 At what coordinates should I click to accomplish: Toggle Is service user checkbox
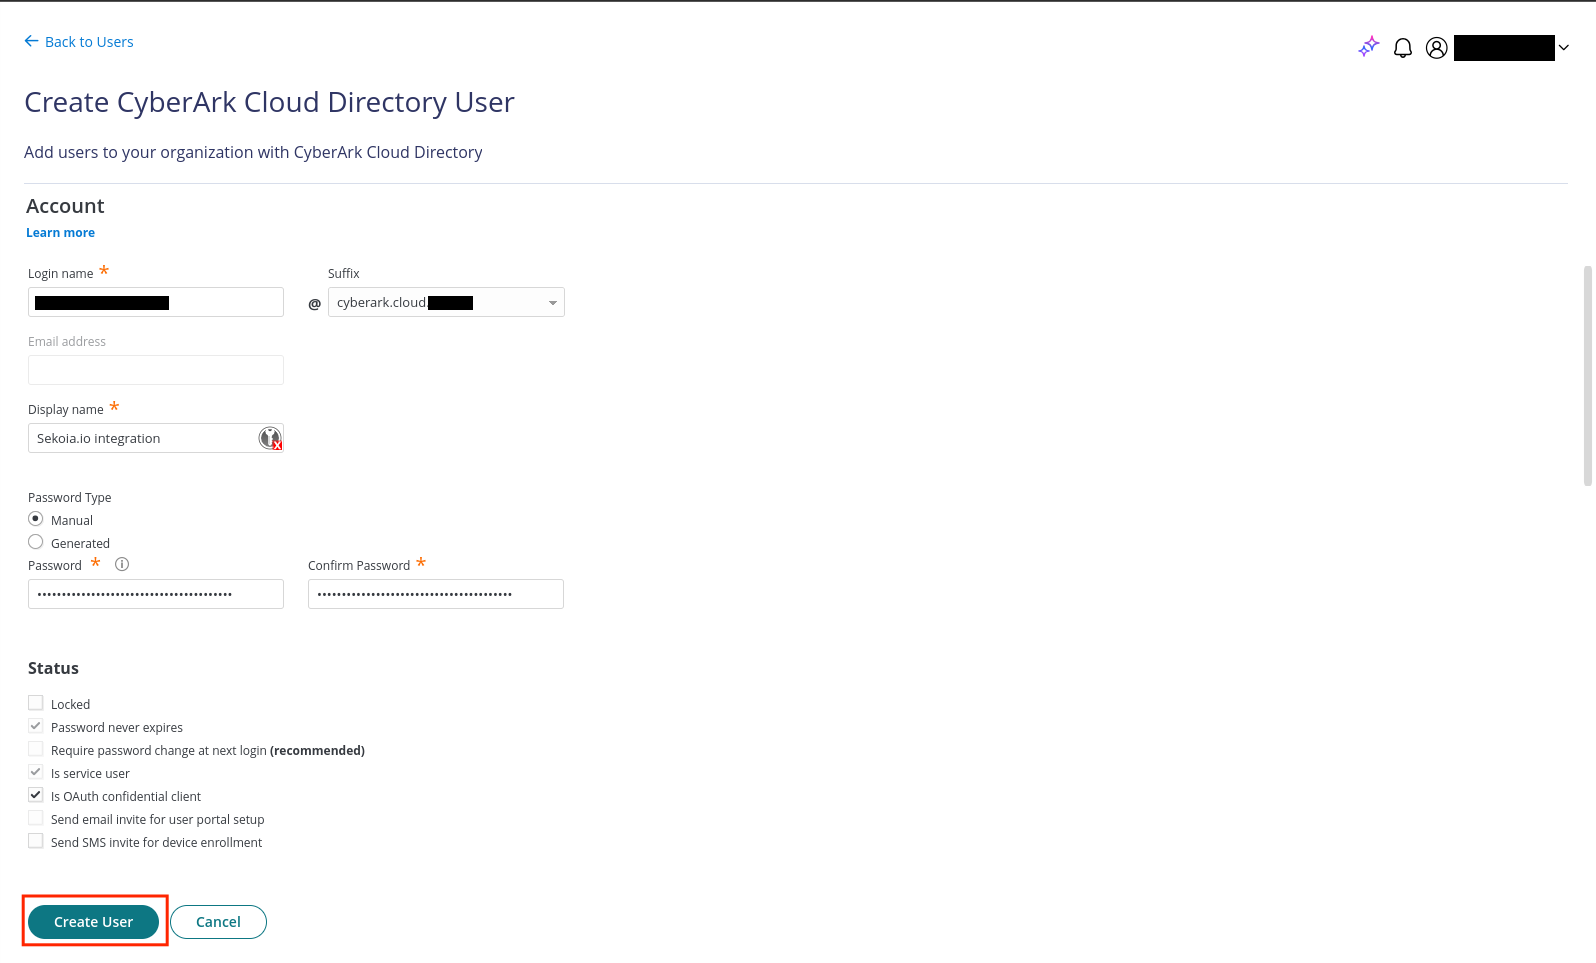(36, 772)
